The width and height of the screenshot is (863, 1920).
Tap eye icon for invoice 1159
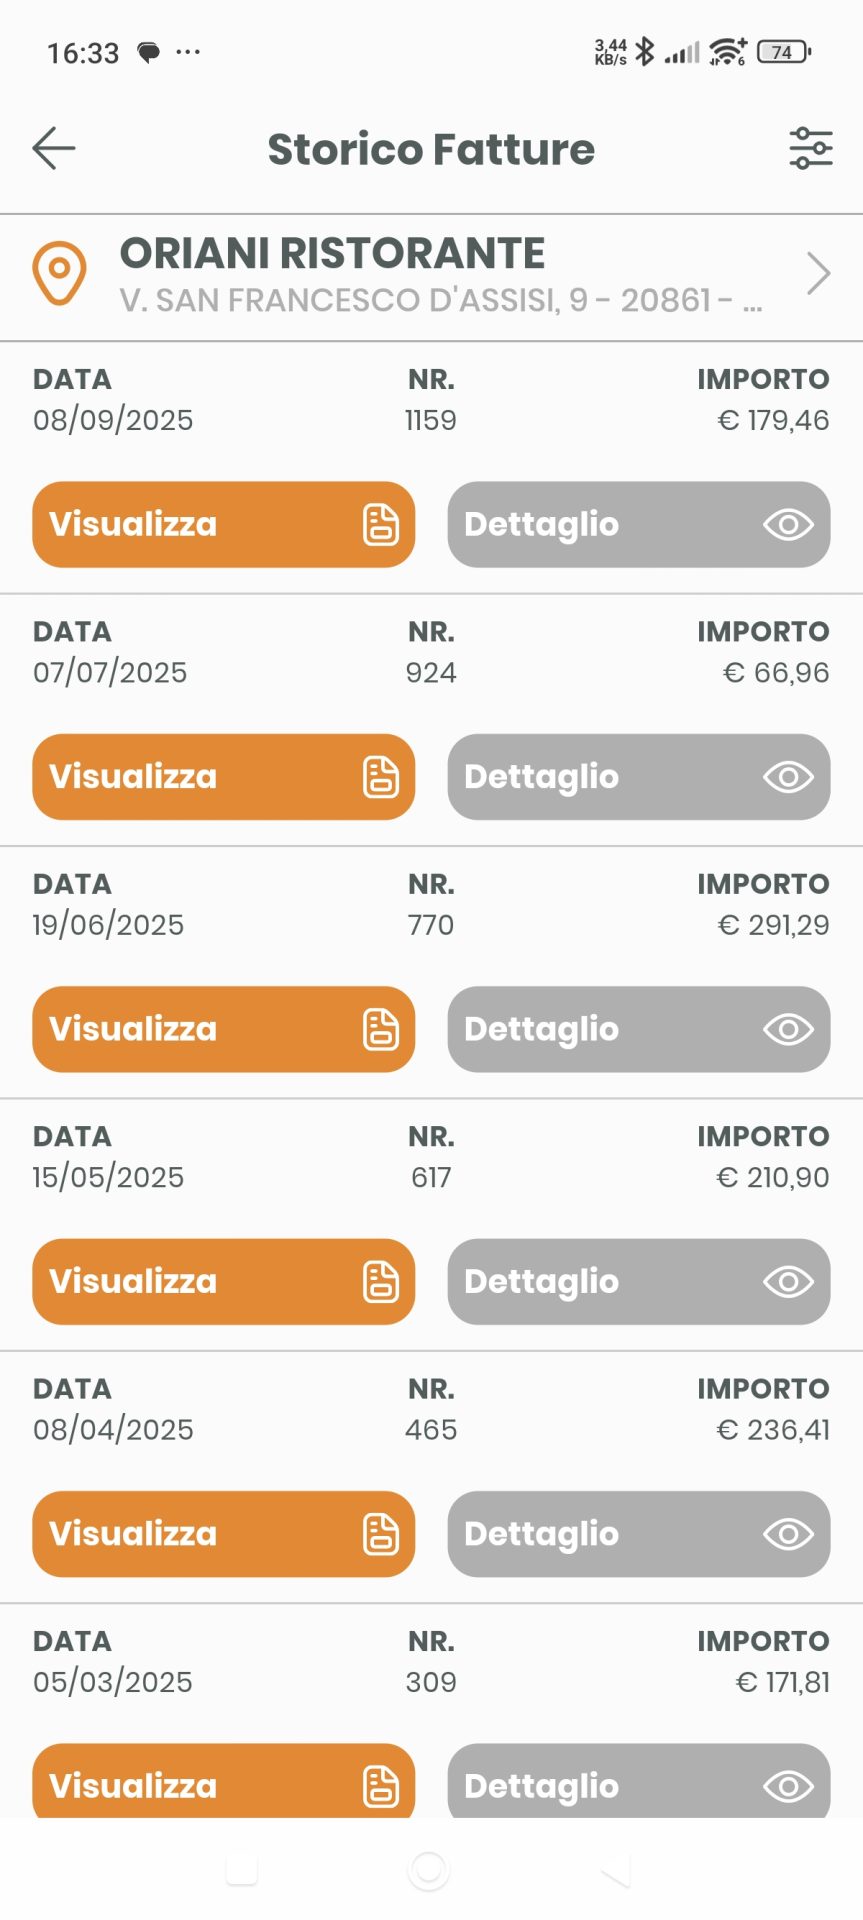[x=788, y=525]
